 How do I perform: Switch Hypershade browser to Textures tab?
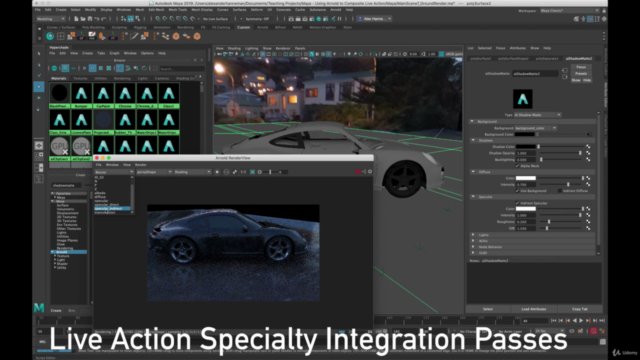[80, 78]
